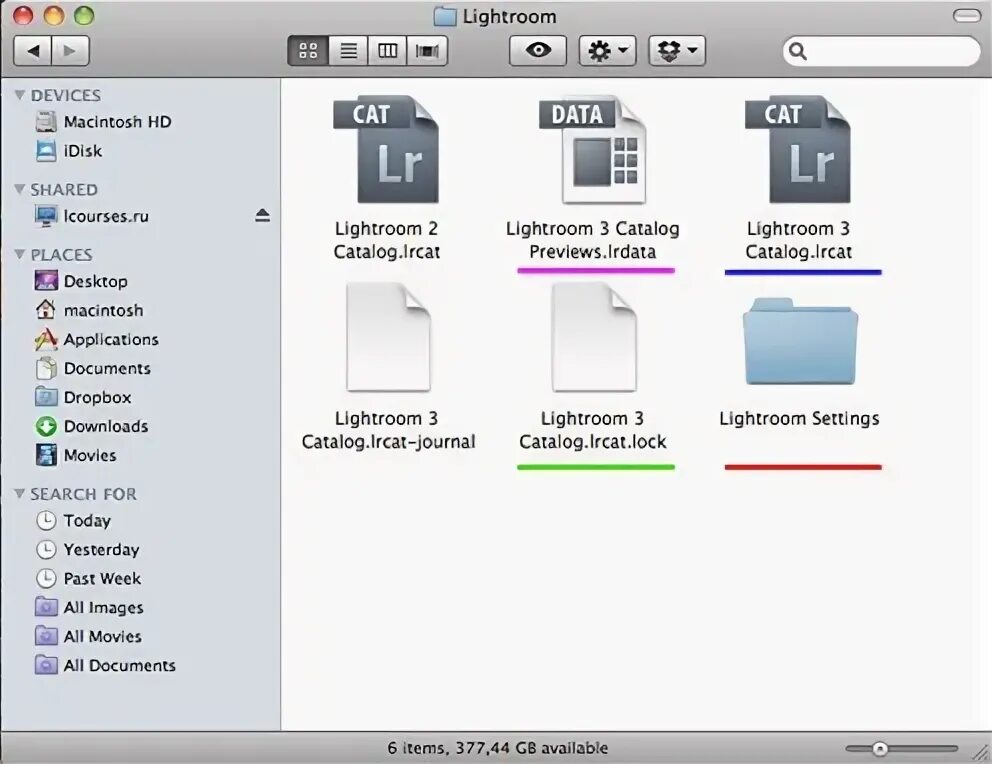Select Macintosh HD in the sidebar
Viewport: 992px width, 764px height.
104,121
